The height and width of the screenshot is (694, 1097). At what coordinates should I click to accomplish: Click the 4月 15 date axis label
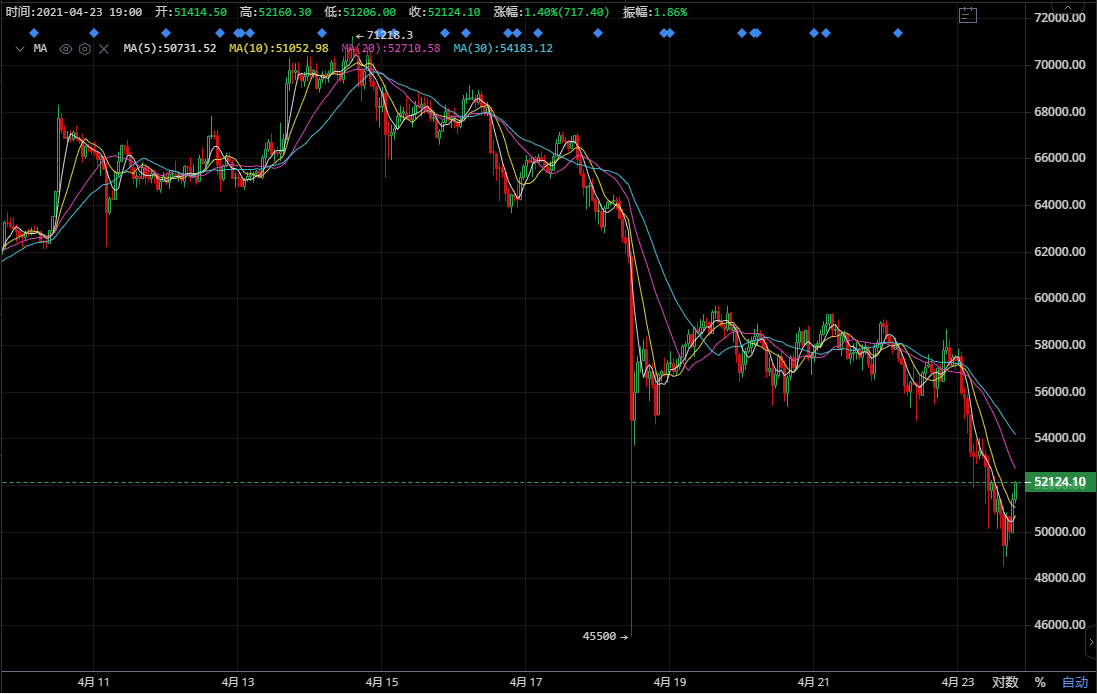[382, 682]
